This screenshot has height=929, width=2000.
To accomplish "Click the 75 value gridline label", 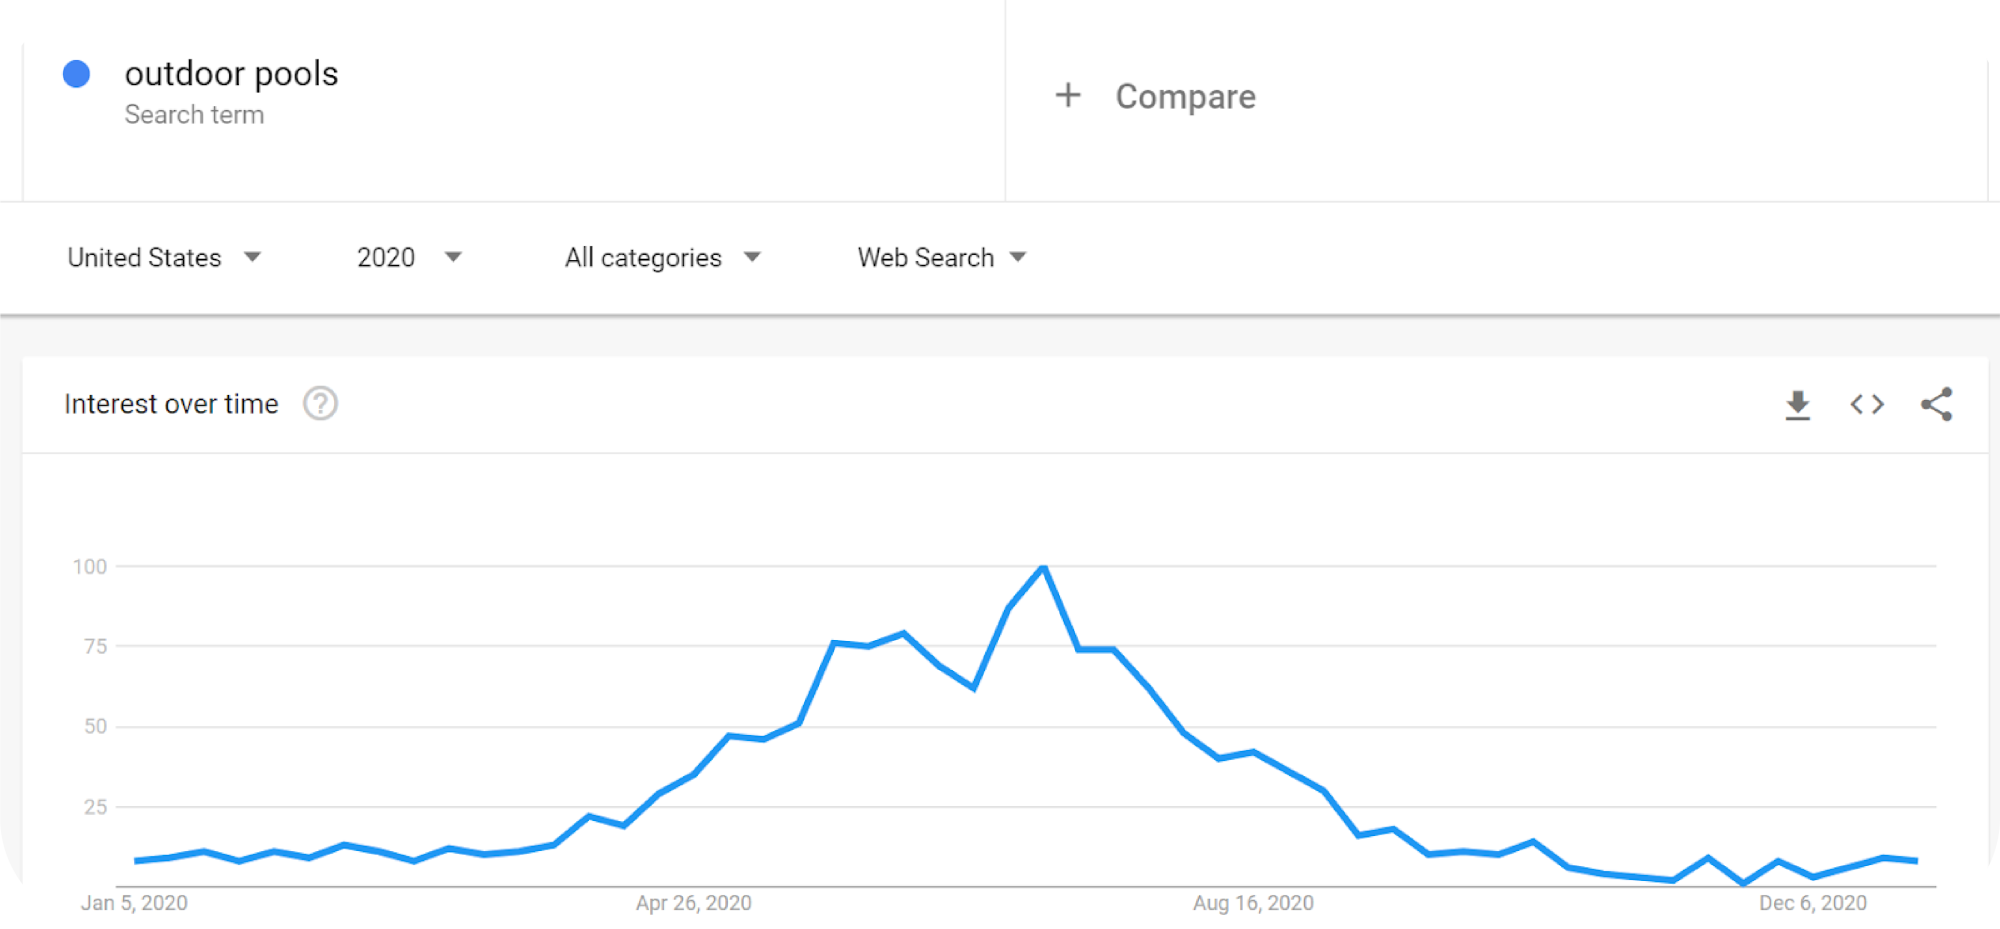I will [x=95, y=647].
